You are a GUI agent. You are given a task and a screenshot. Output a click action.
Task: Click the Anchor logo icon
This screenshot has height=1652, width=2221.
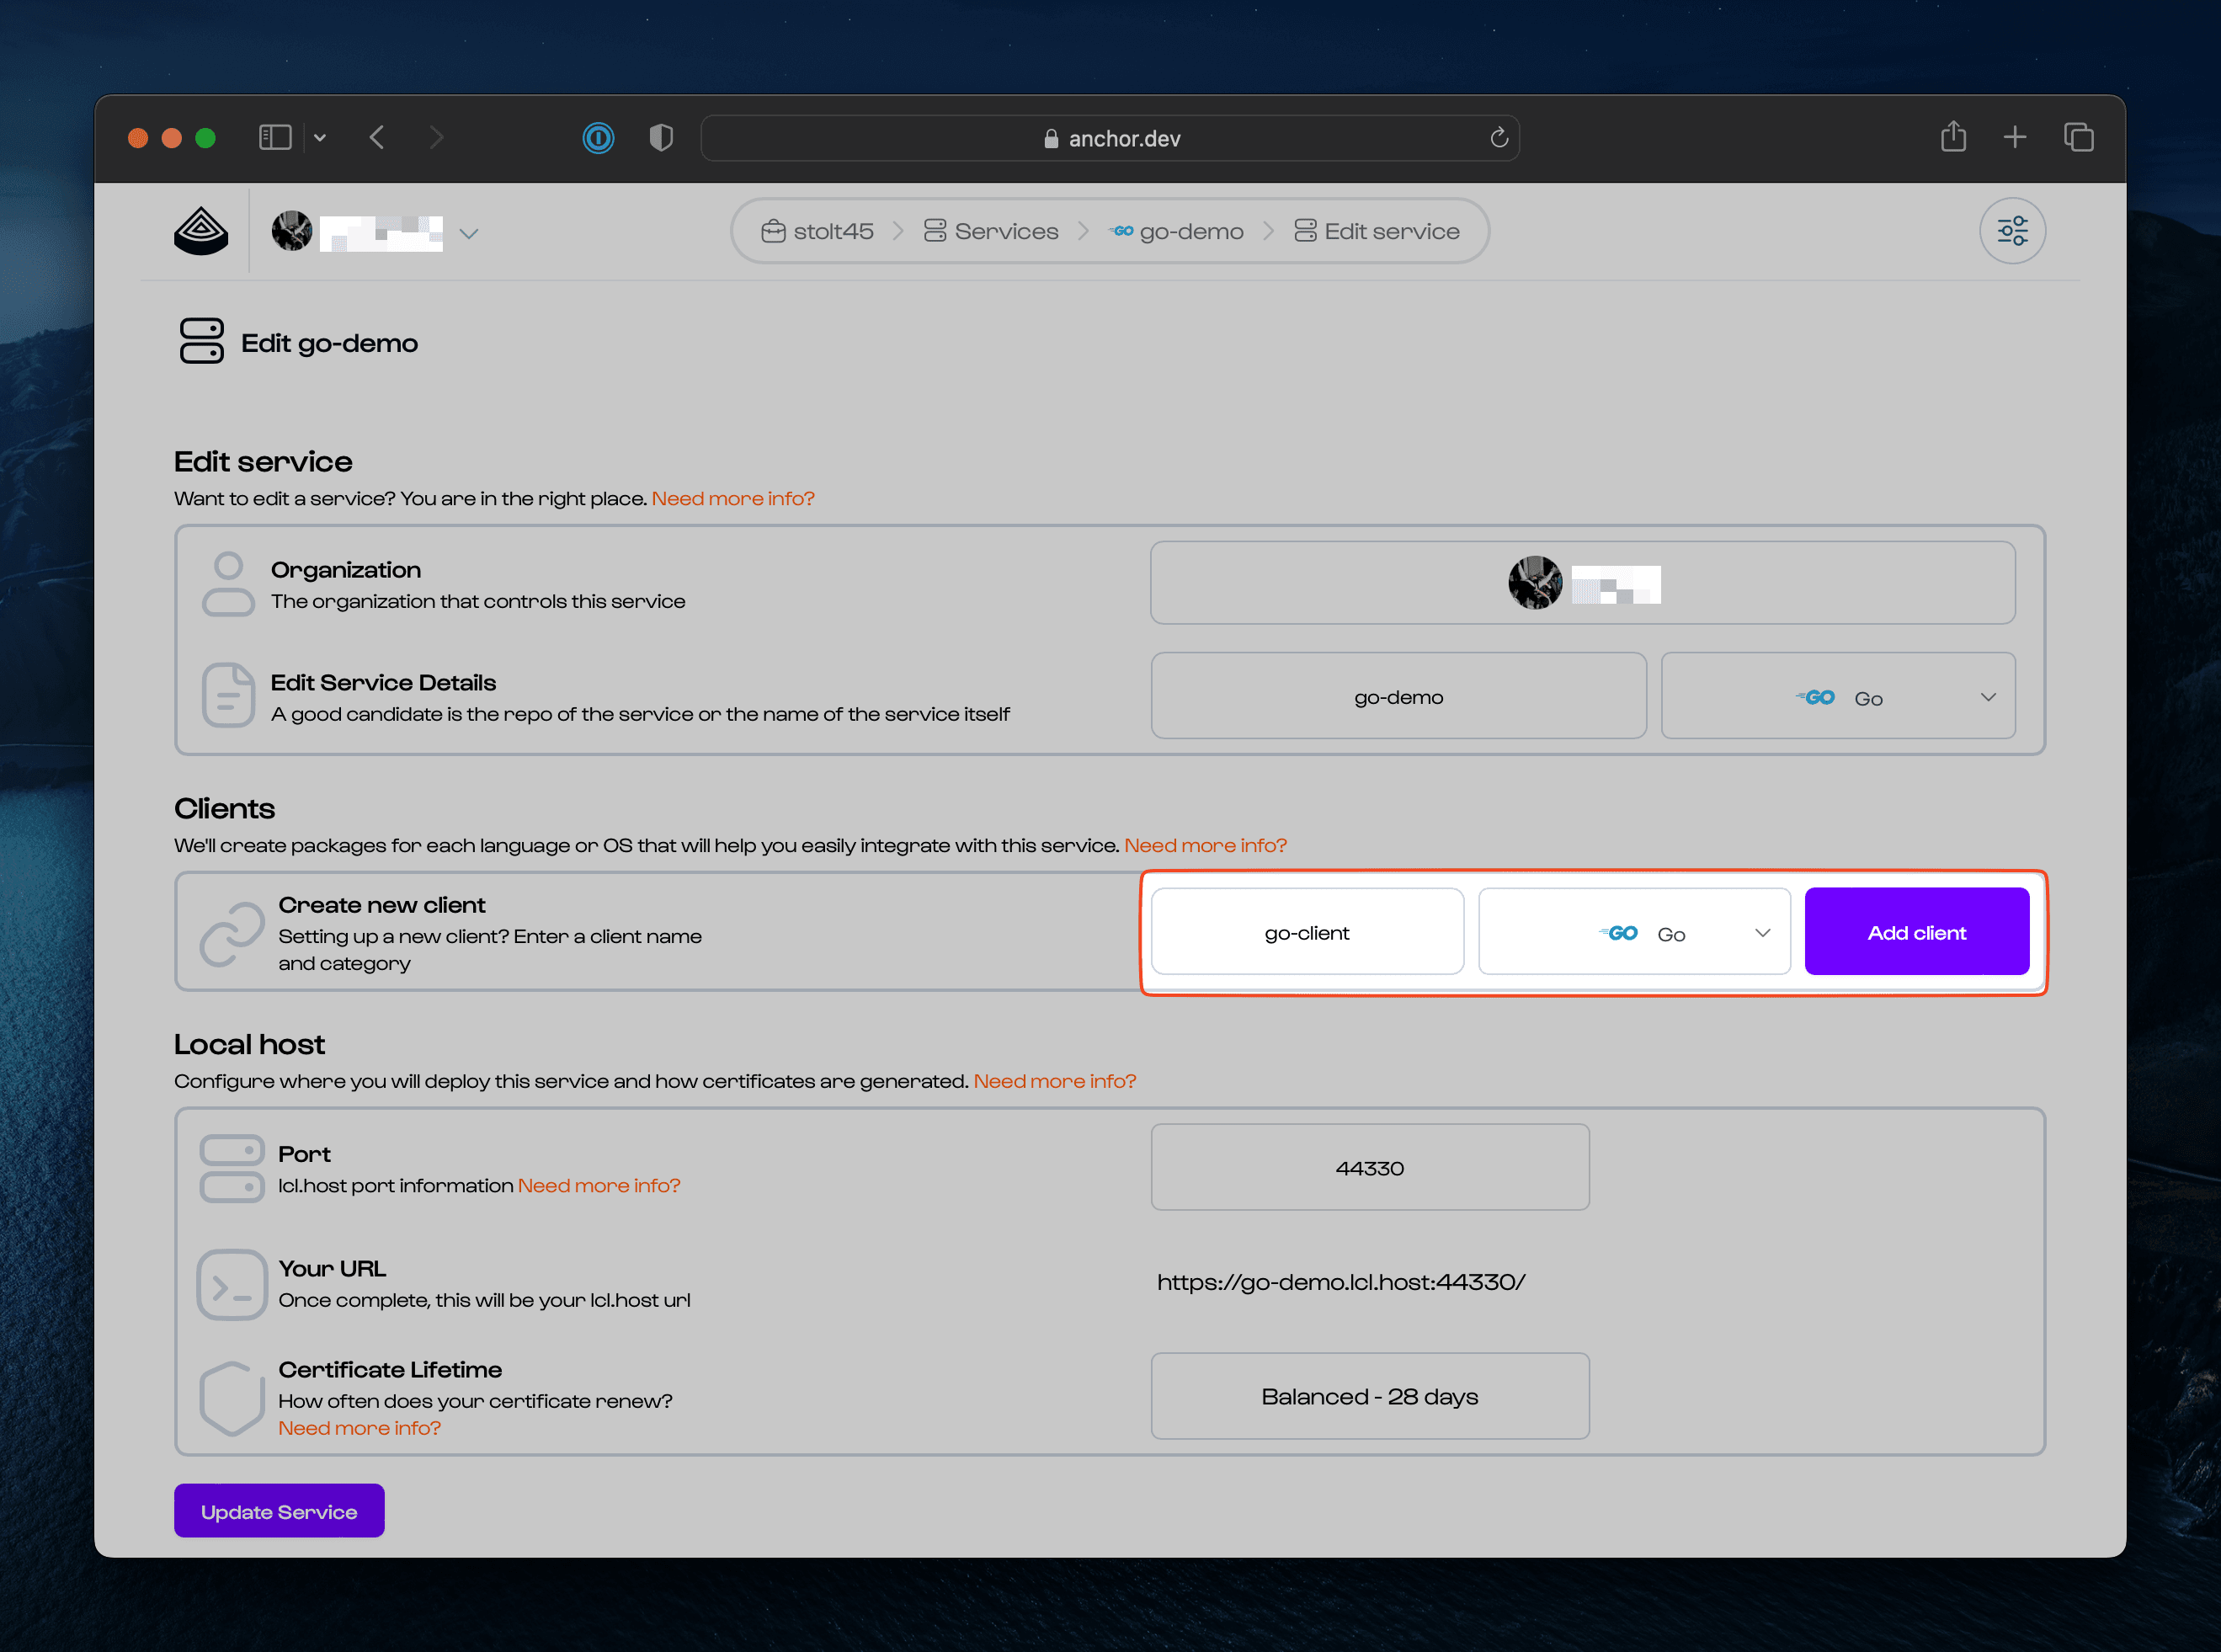click(200, 230)
